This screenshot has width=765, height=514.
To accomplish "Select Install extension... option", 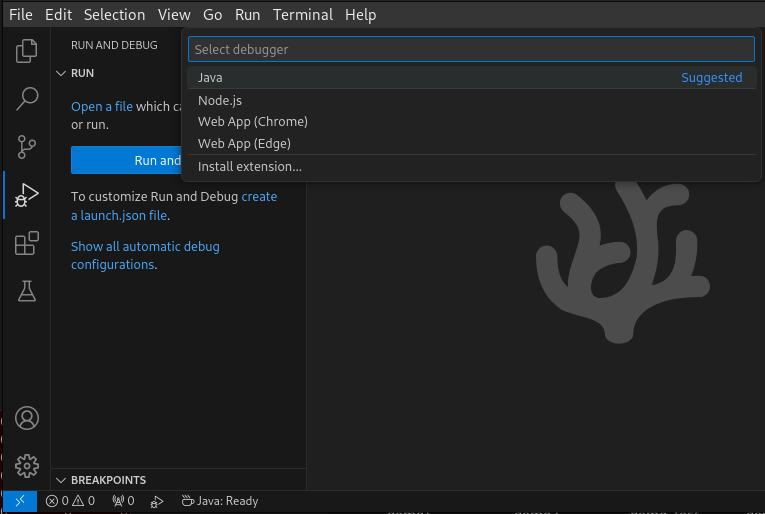I will 471,167.
